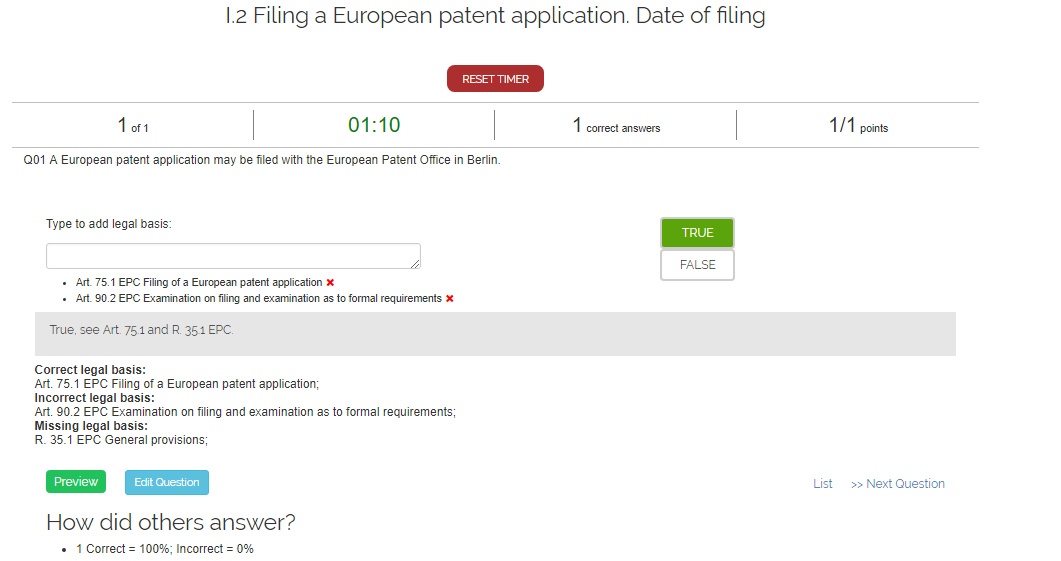Click the 01:10 timer display

(x=374, y=125)
